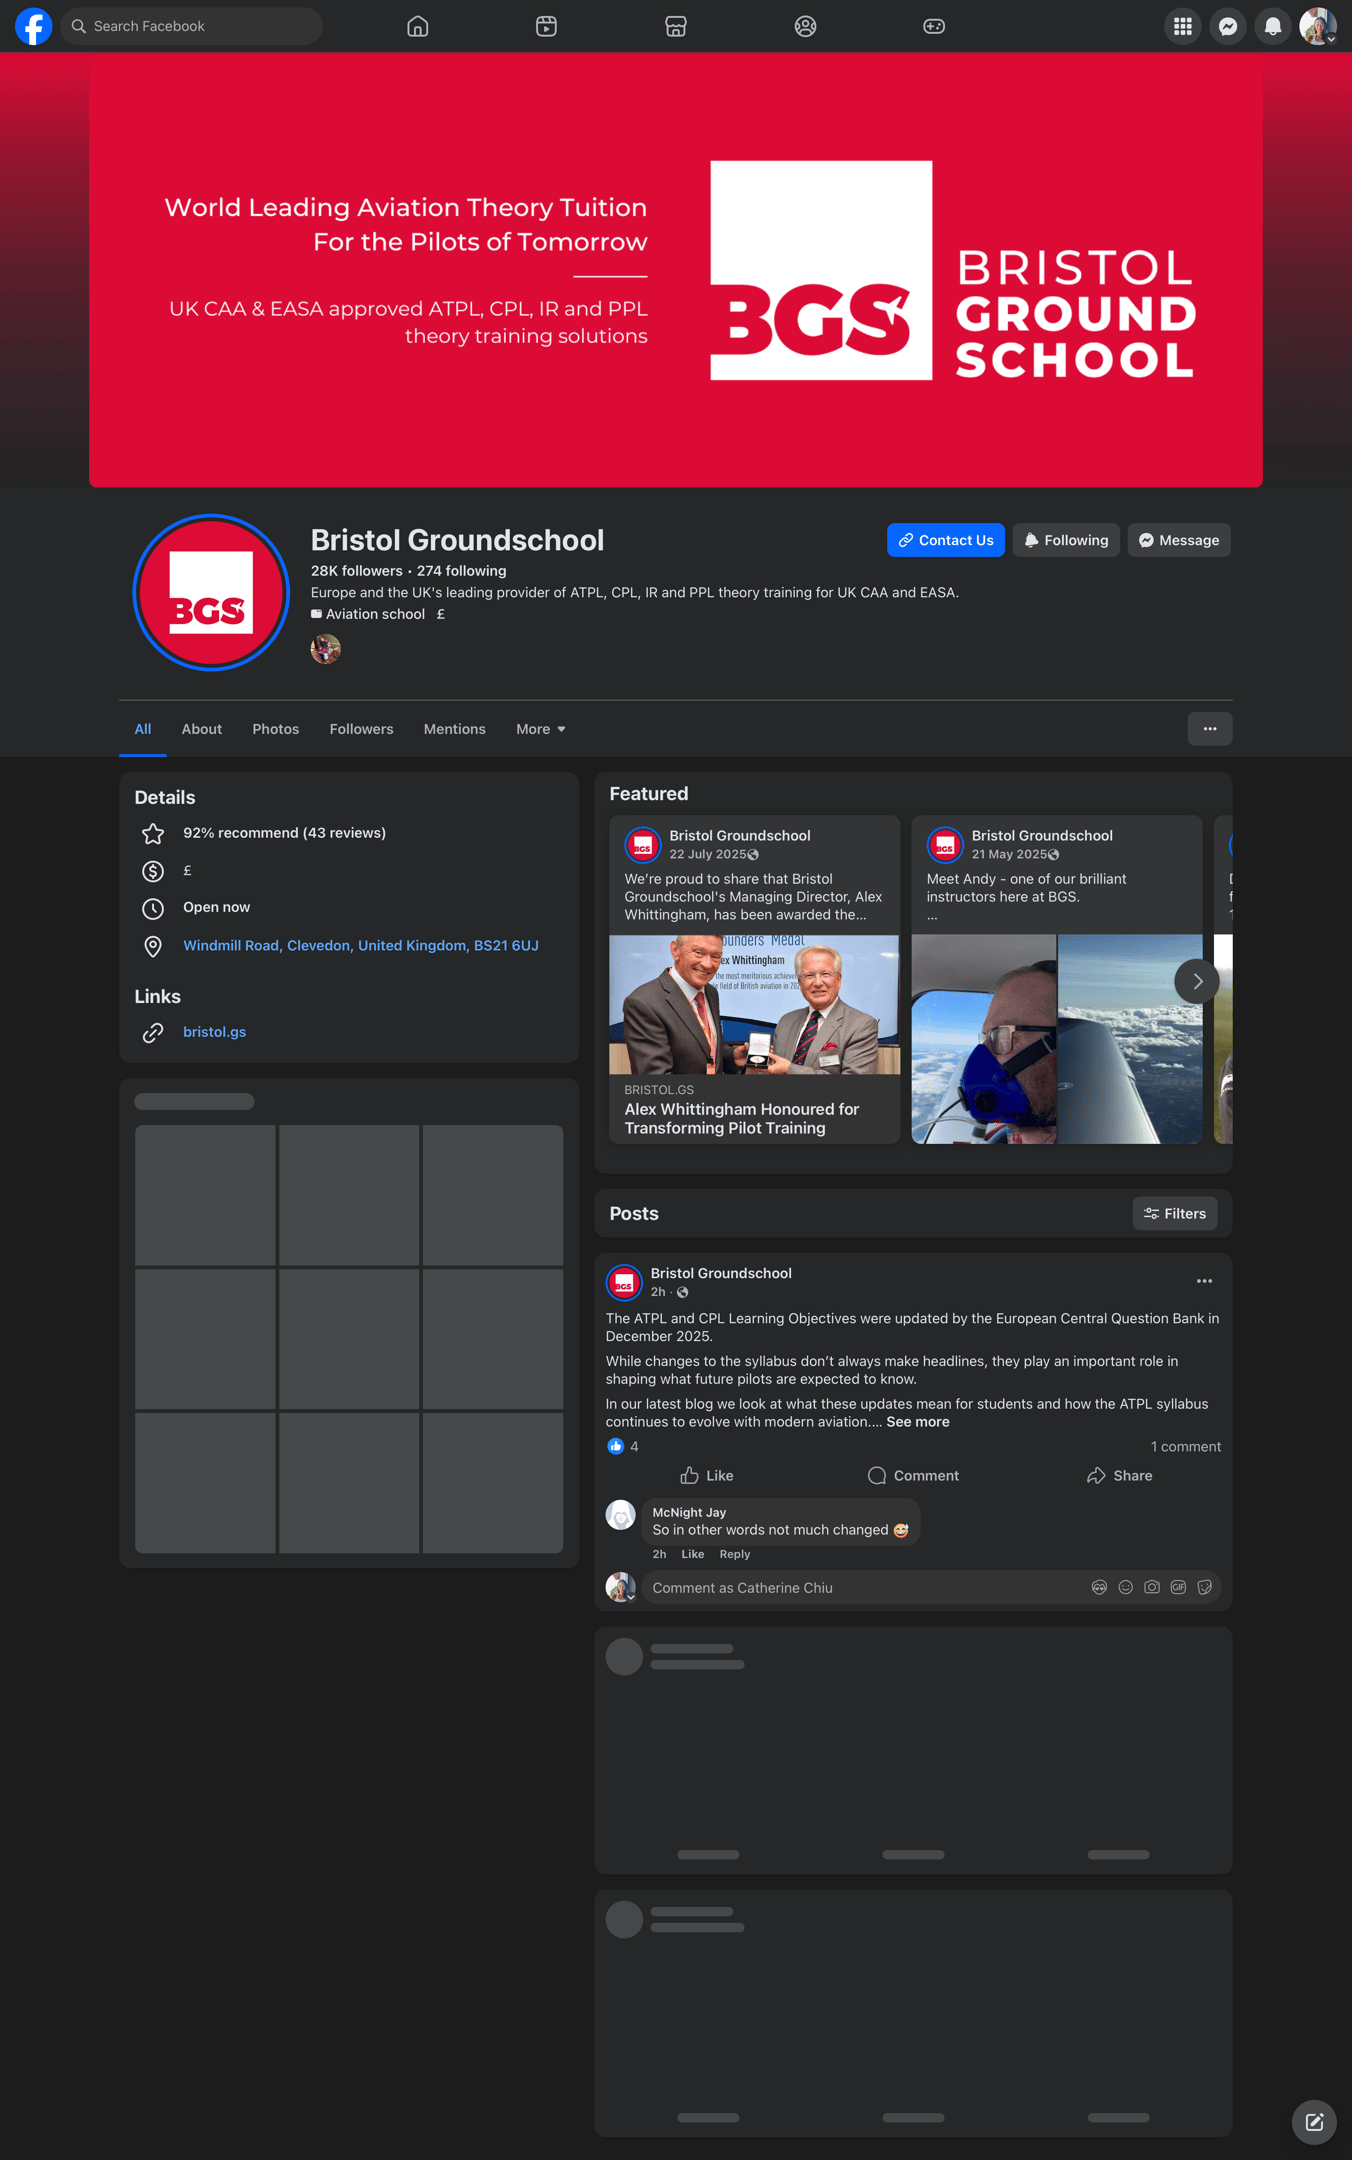Switch to the All tab
The height and width of the screenshot is (2160, 1352).
tap(143, 729)
